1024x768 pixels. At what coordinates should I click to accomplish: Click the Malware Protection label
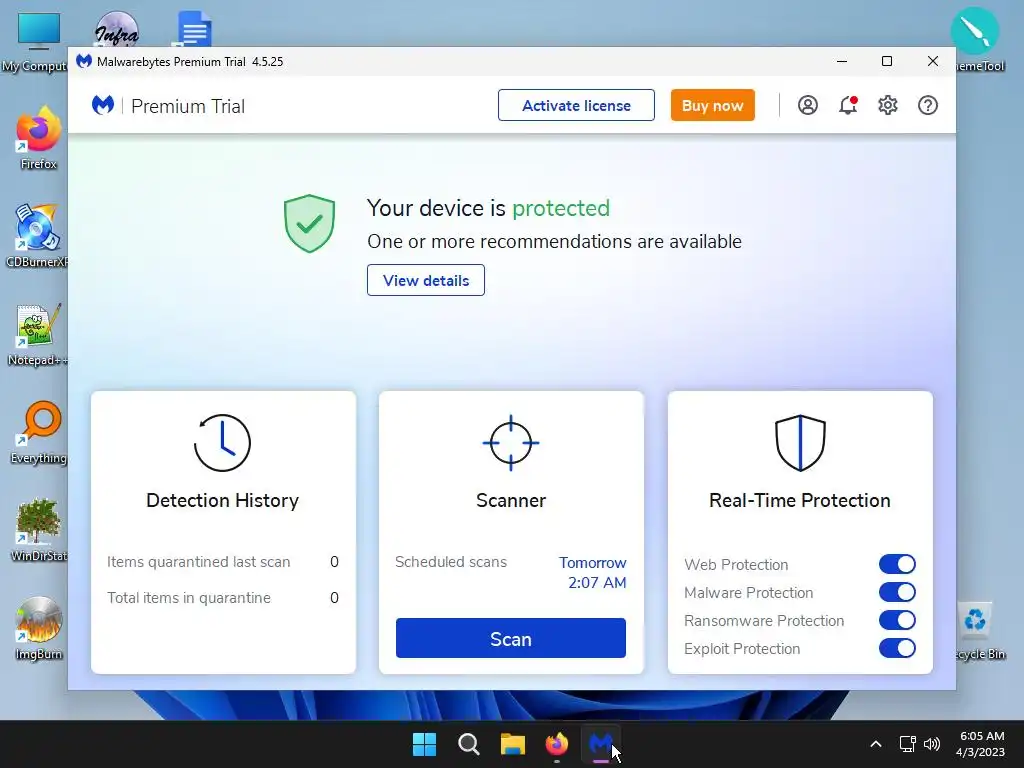coord(748,593)
